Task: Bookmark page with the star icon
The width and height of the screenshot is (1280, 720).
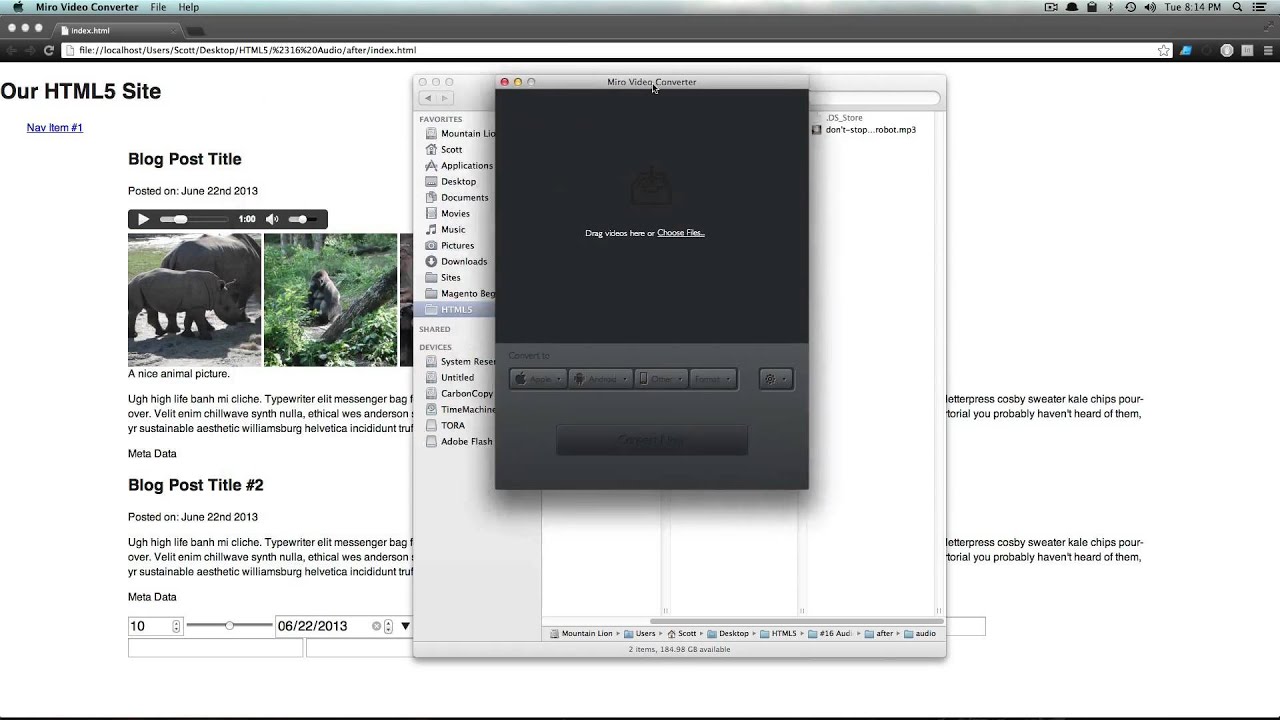Action: (1163, 50)
